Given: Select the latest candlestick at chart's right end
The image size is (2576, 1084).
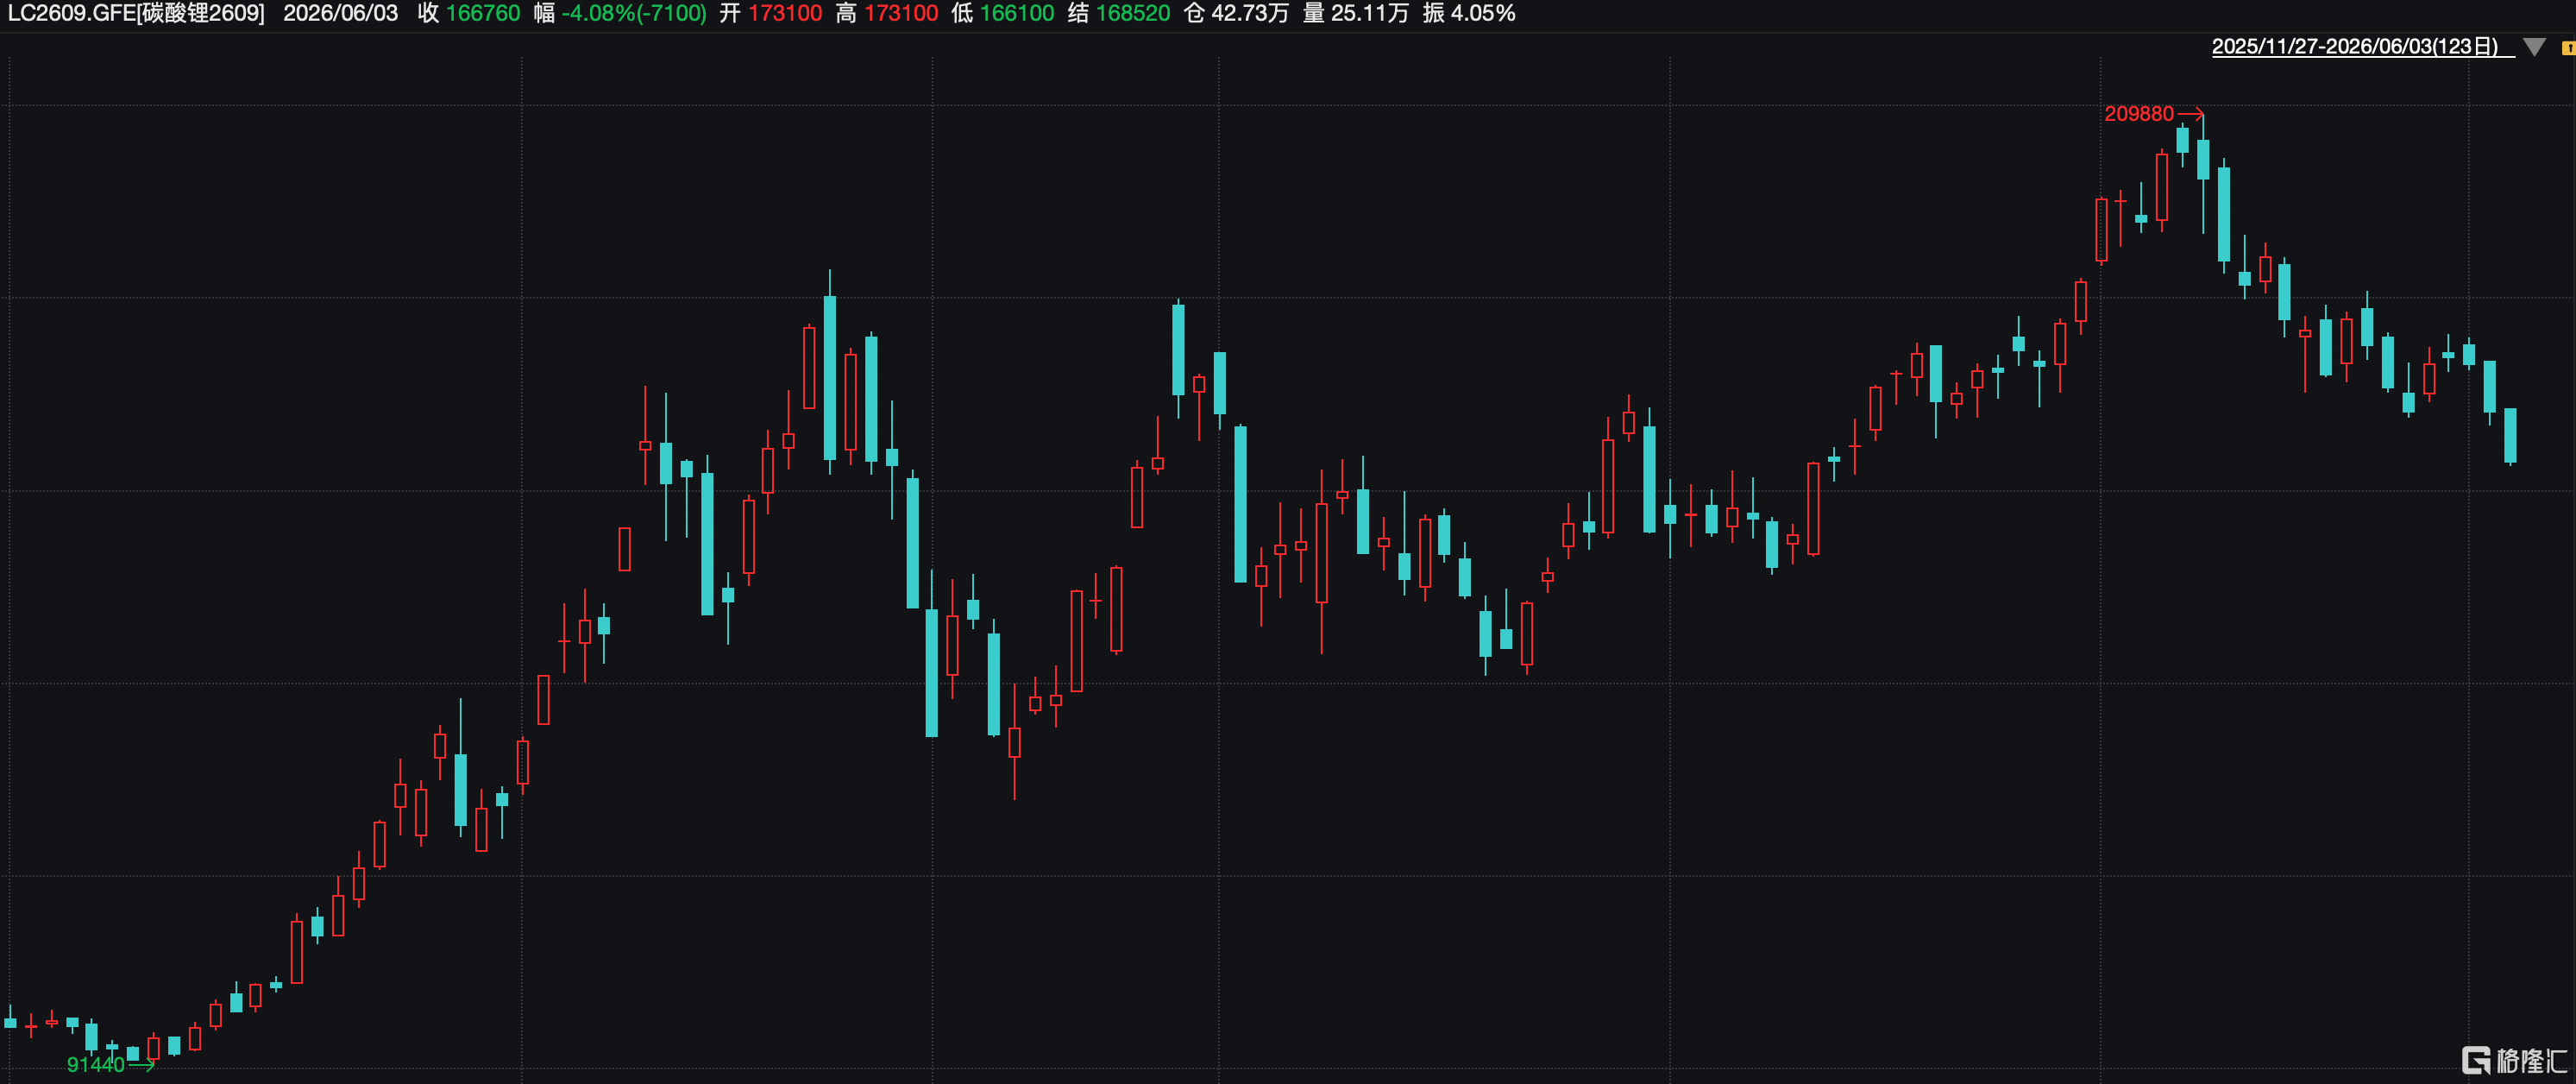Looking at the screenshot, I should coord(2510,435).
